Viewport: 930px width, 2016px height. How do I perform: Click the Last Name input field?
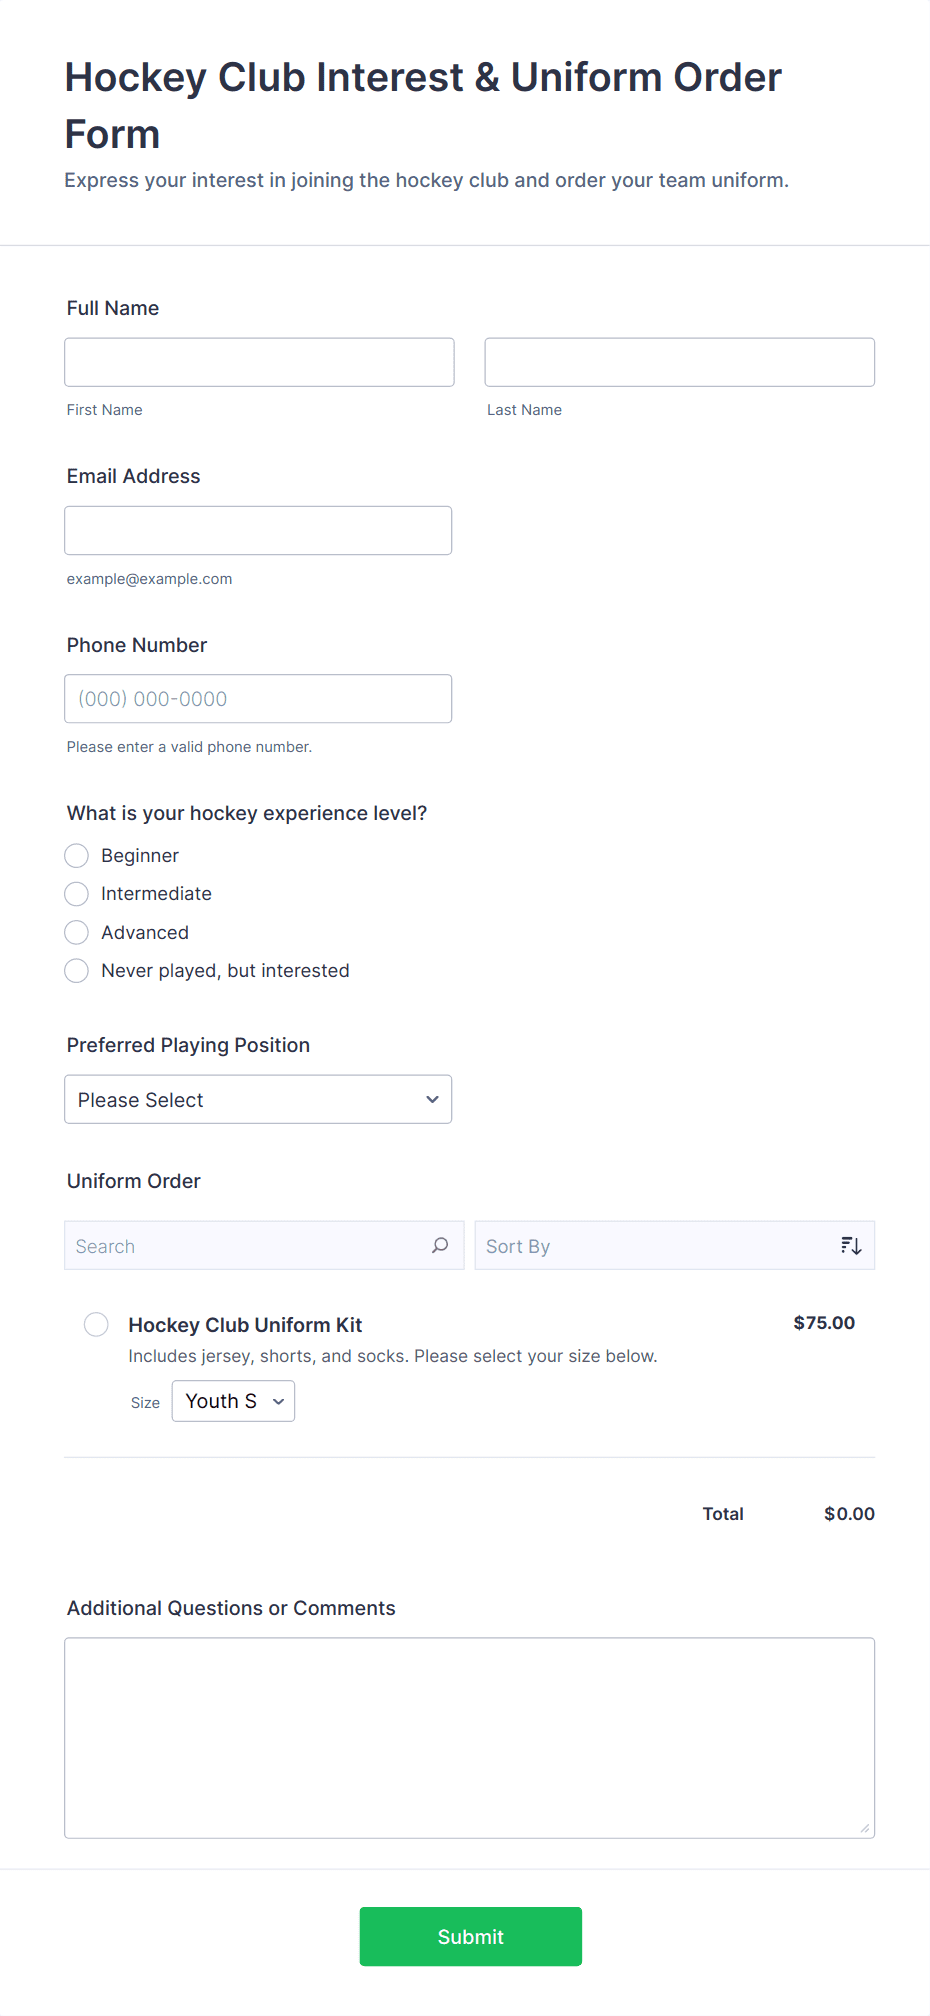point(679,362)
